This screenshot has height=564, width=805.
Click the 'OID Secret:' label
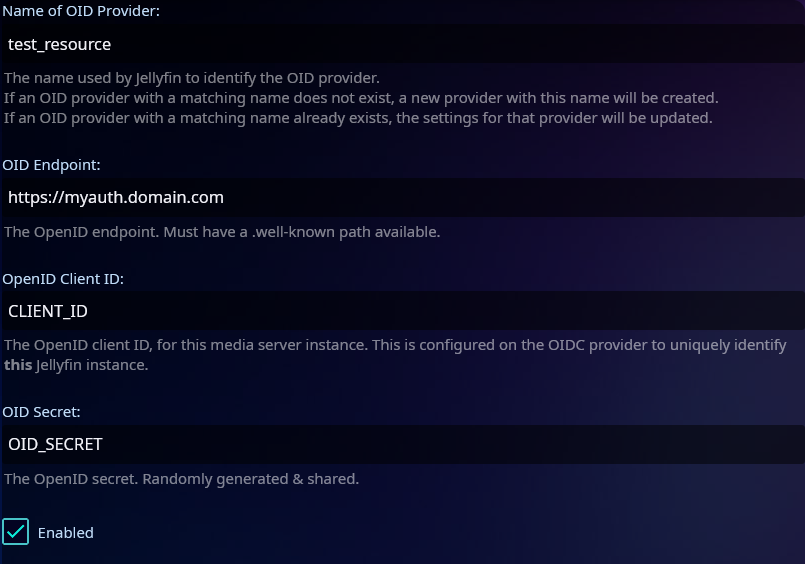click(42, 411)
